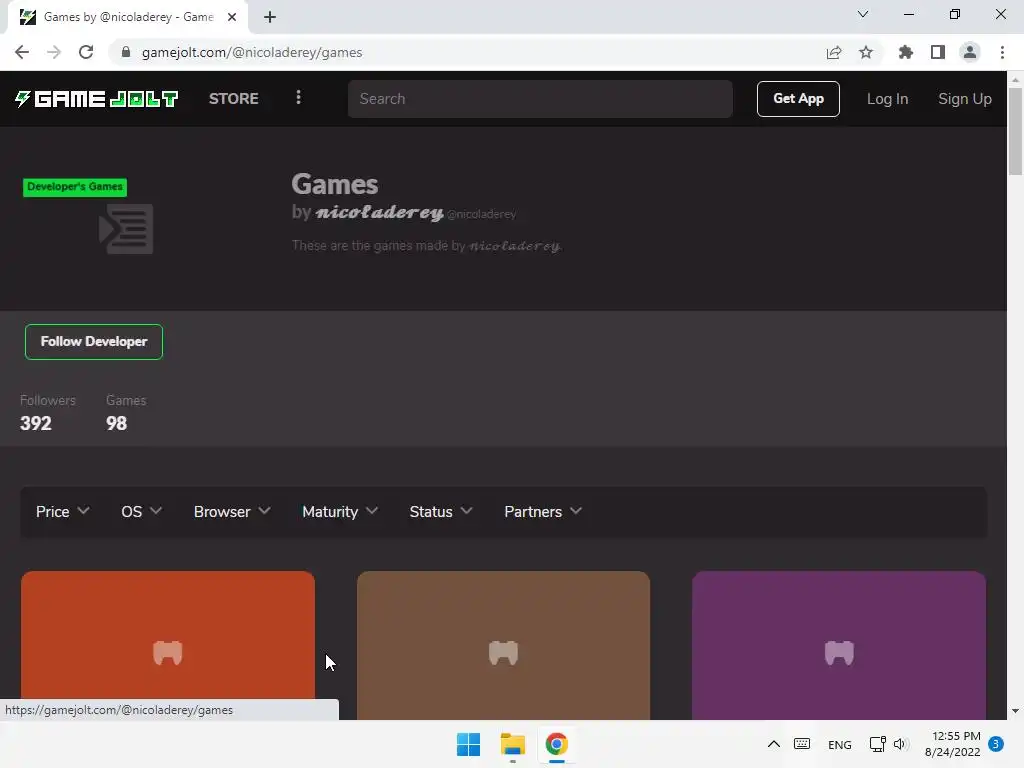The width and height of the screenshot is (1024, 768).
Task: Click the Game Jolt logo
Action: click(x=96, y=99)
